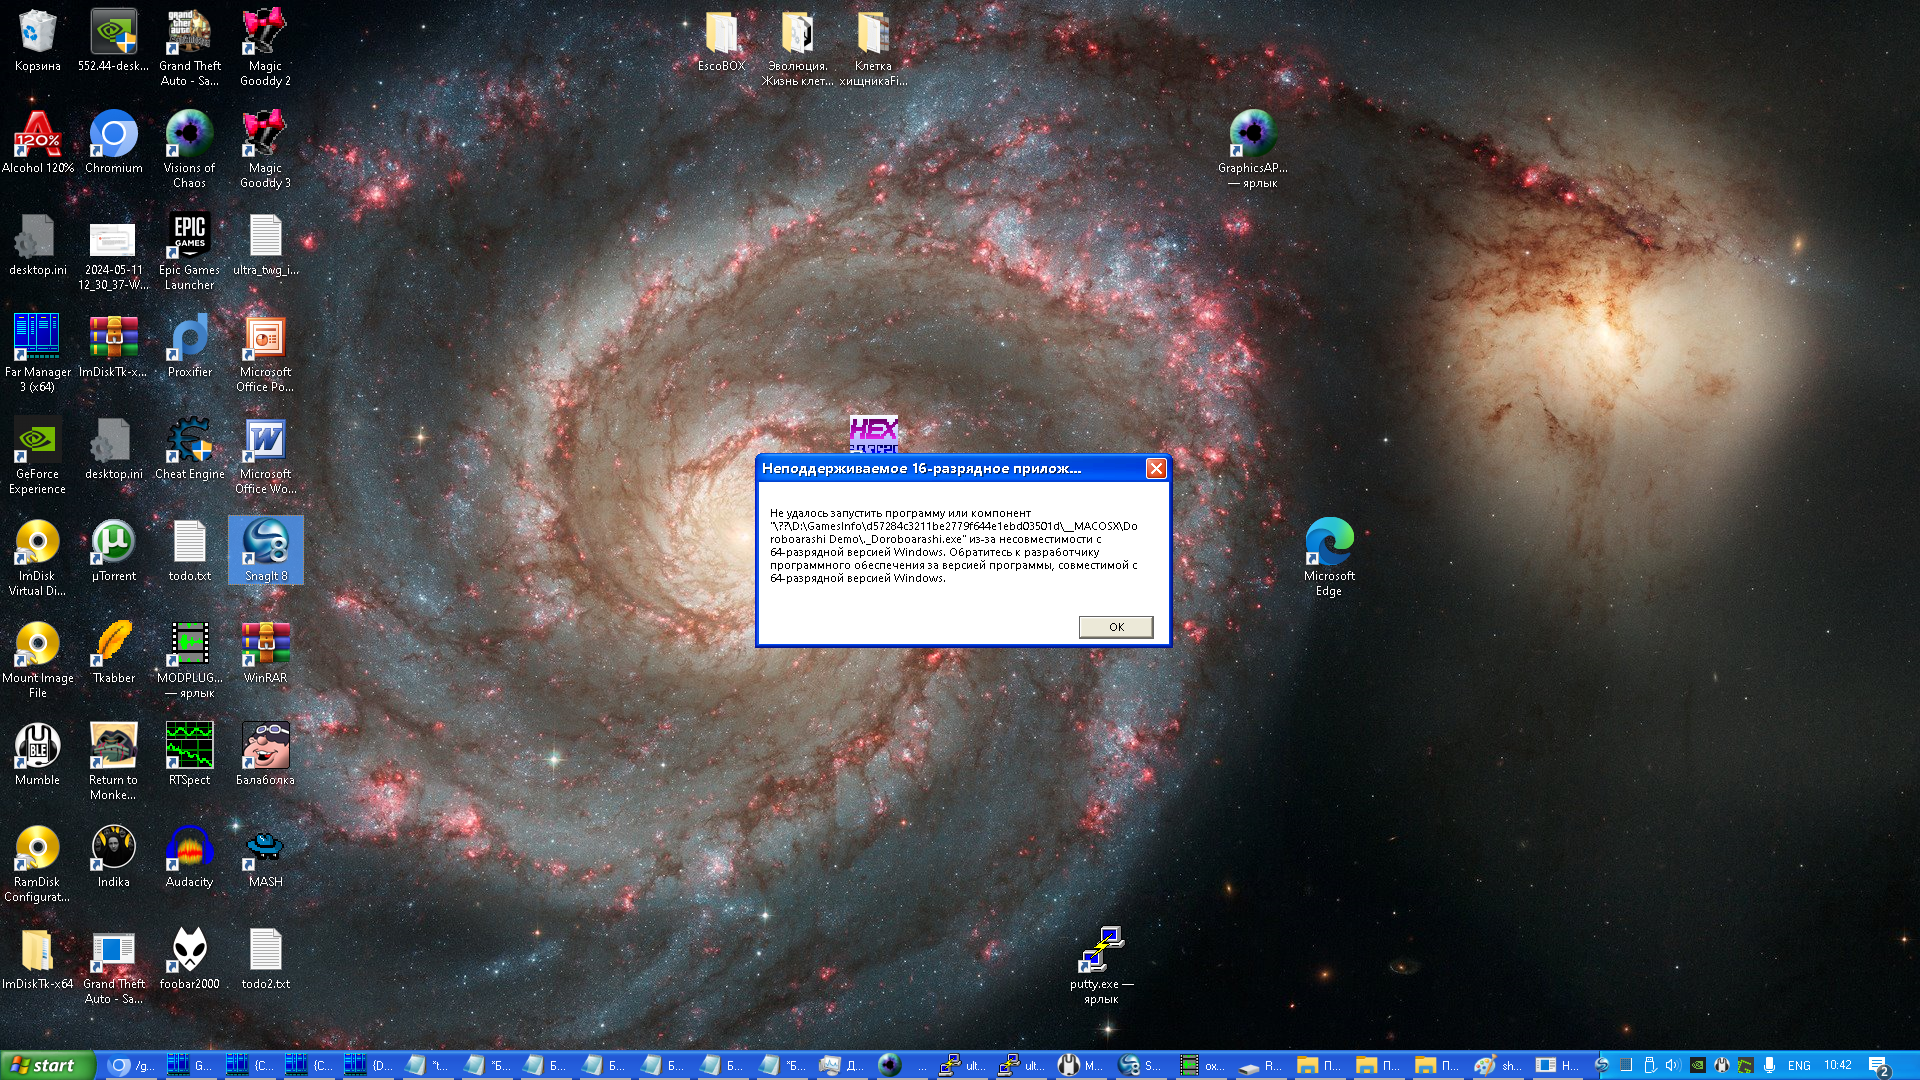
Task: Click OK in the error dialog
Action: (1115, 627)
